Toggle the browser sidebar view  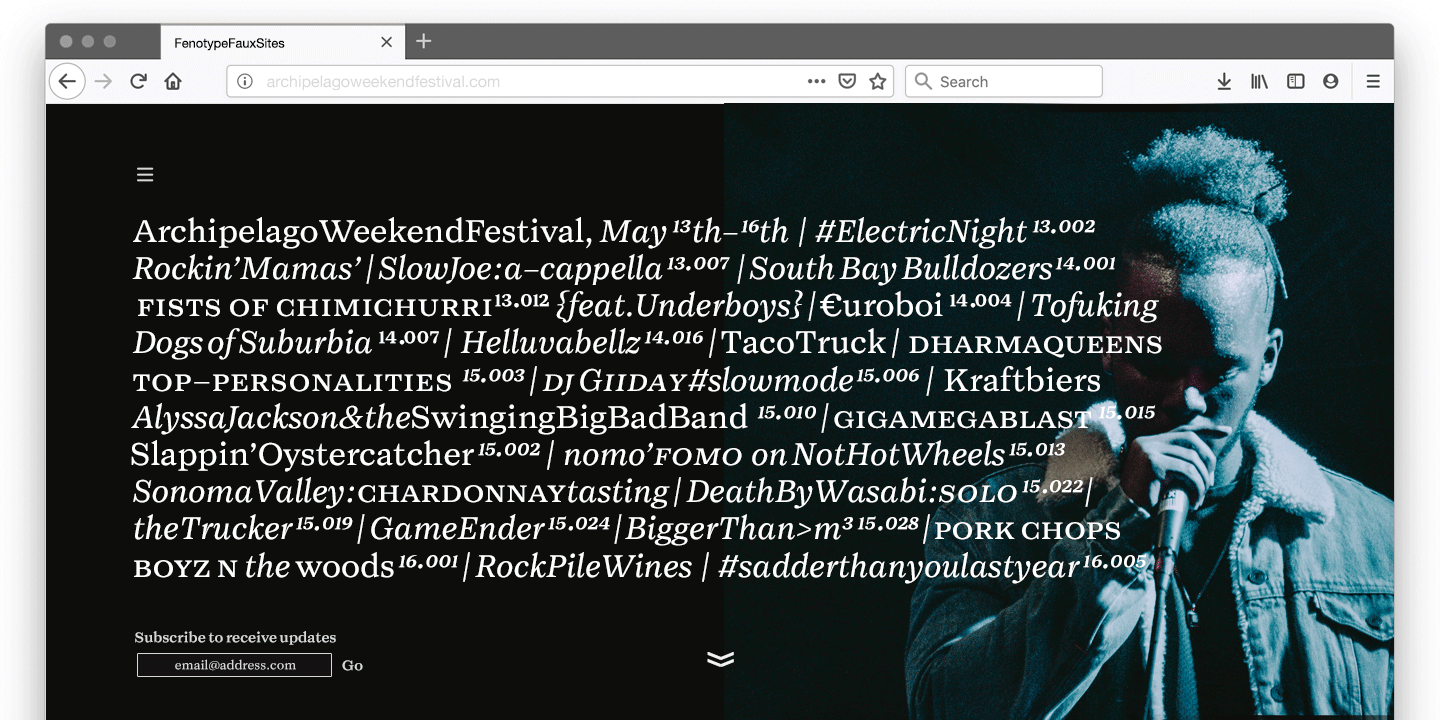1295,82
